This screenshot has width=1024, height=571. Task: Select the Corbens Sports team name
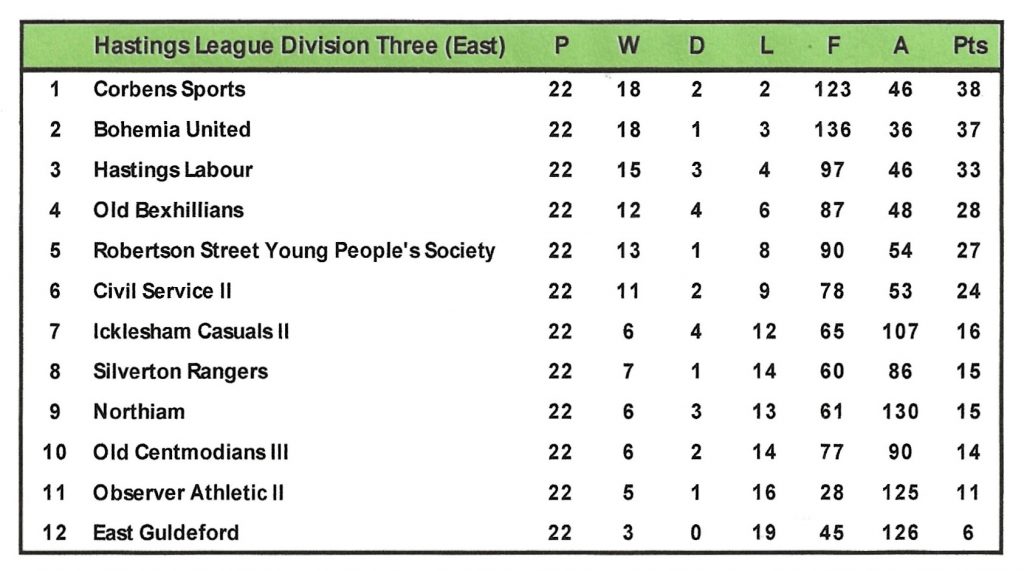[x=169, y=89]
